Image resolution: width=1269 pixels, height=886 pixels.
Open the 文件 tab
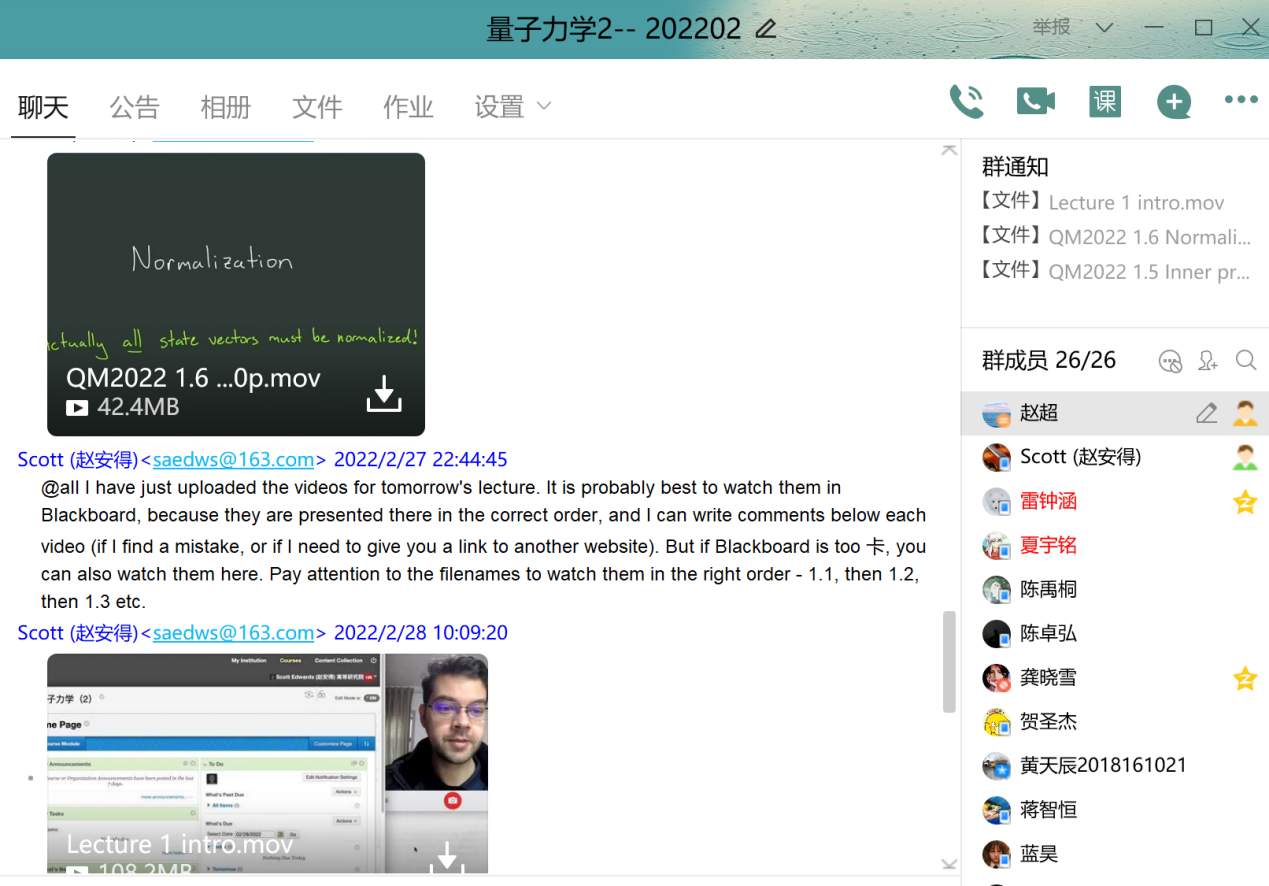(317, 107)
